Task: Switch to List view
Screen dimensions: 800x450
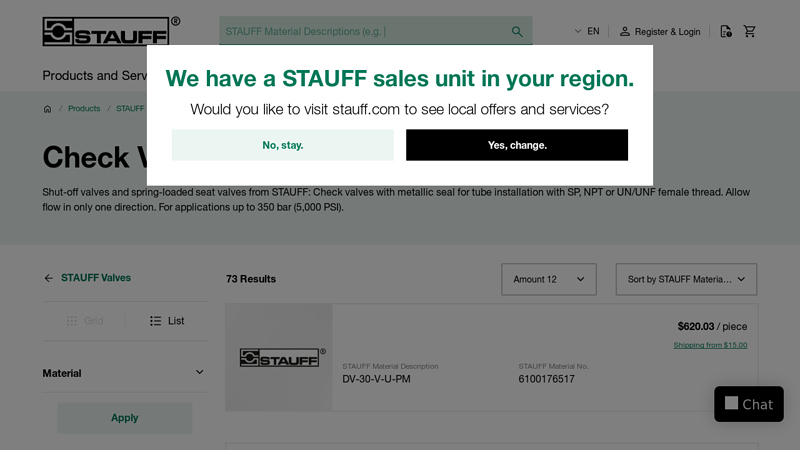Action: pyautogui.click(x=167, y=321)
